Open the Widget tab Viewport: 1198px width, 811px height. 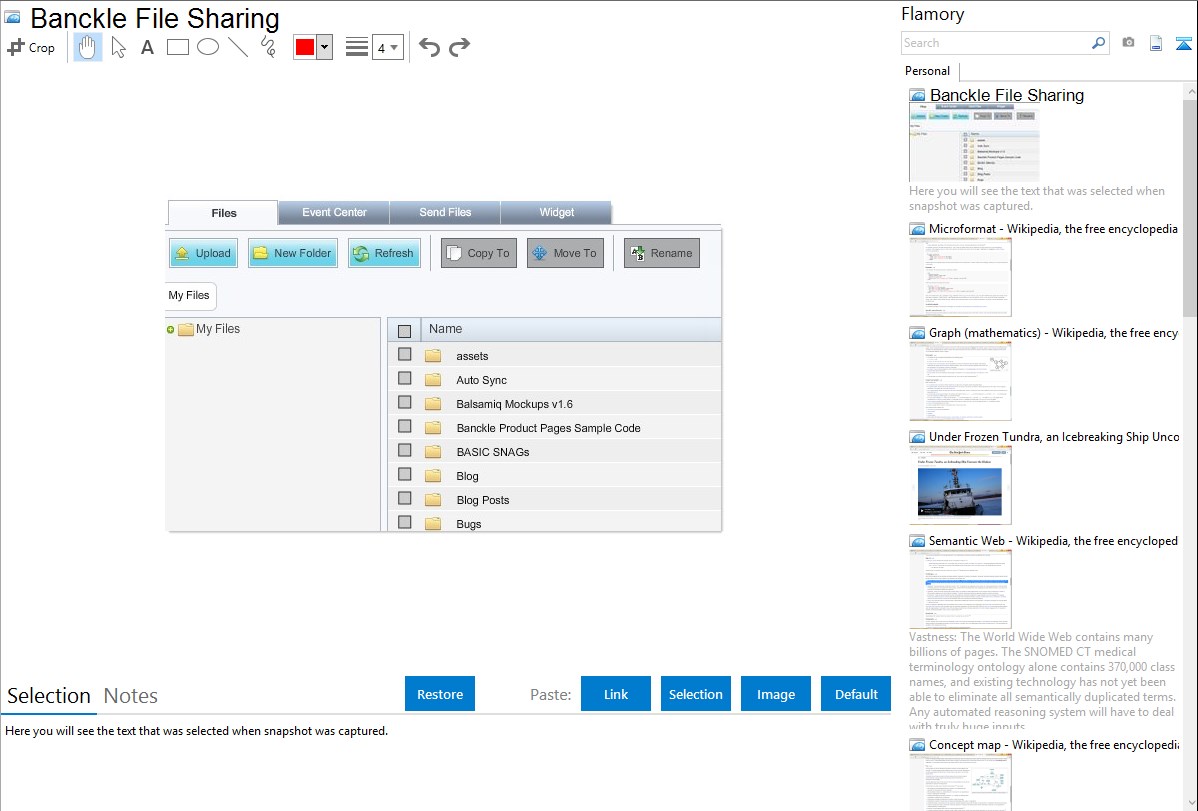(x=556, y=212)
